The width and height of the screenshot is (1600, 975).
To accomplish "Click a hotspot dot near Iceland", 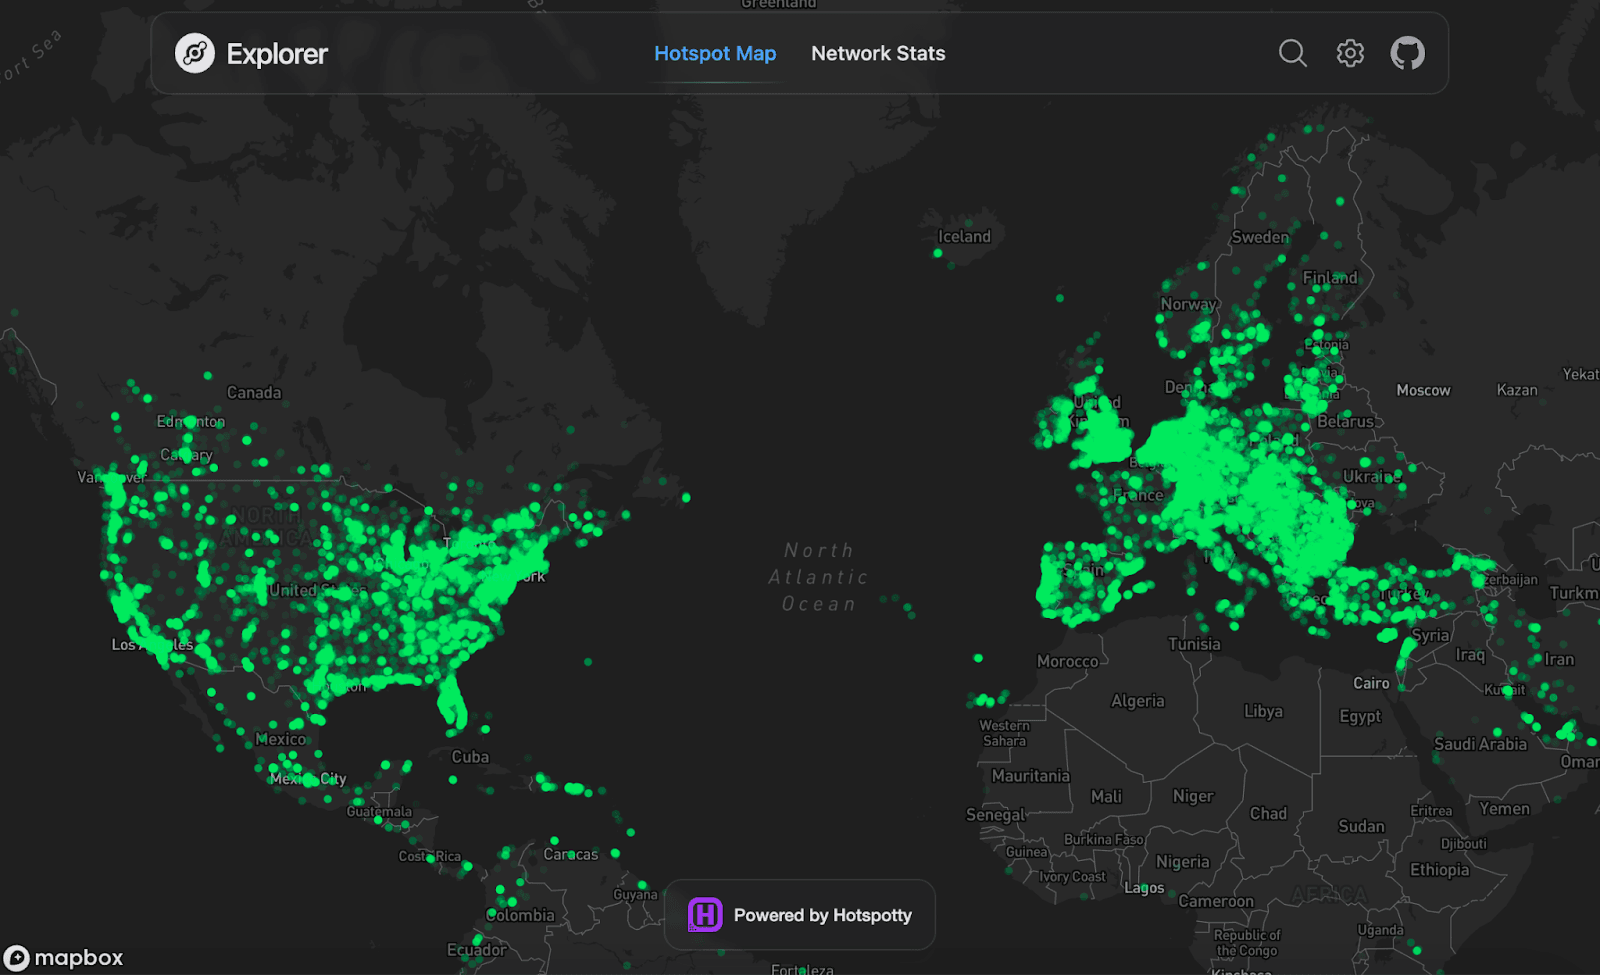I will coord(937,253).
